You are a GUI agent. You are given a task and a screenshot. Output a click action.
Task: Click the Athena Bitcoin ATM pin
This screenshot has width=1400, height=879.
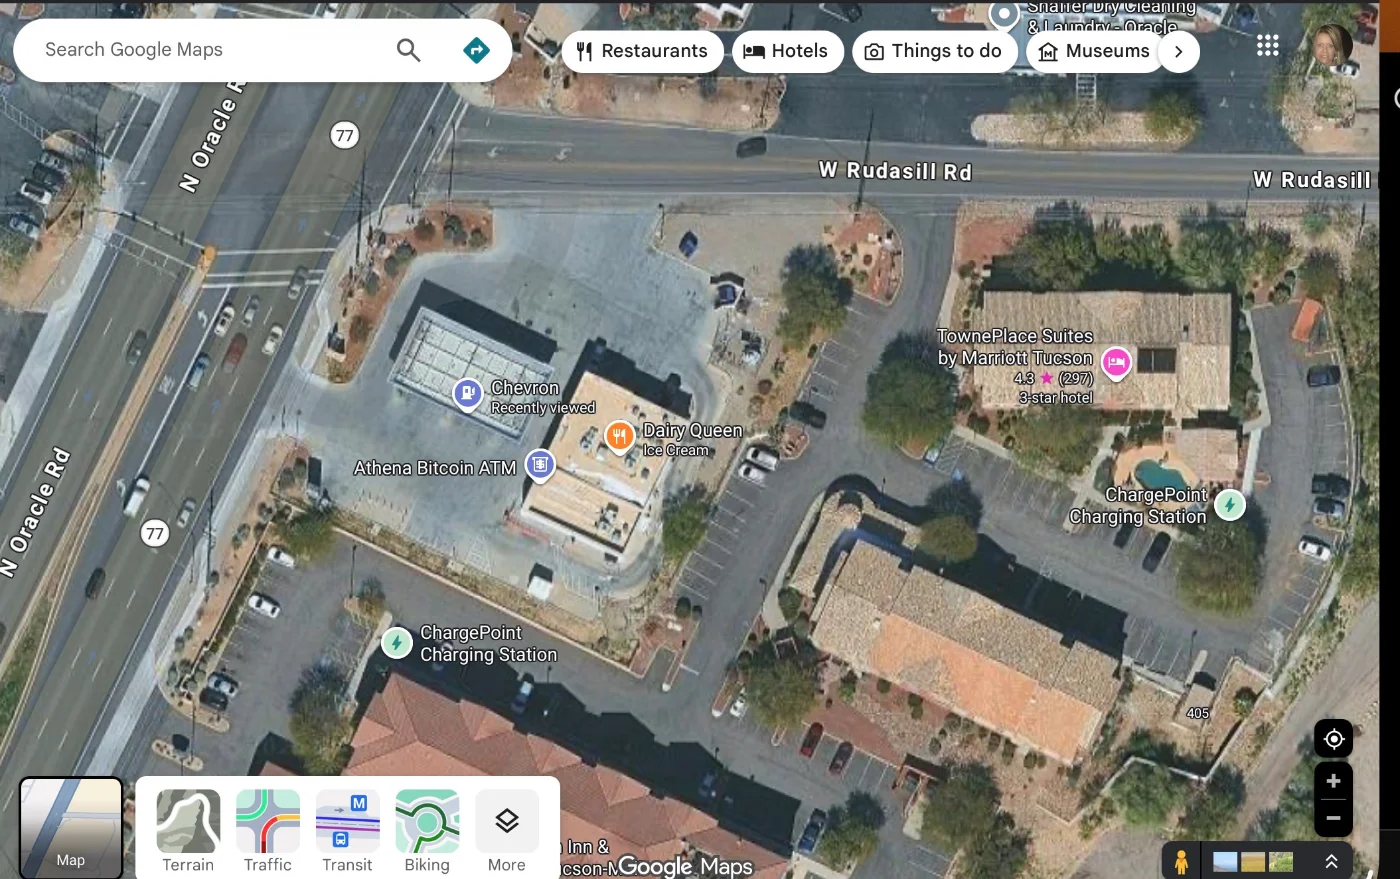pos(540,464)
